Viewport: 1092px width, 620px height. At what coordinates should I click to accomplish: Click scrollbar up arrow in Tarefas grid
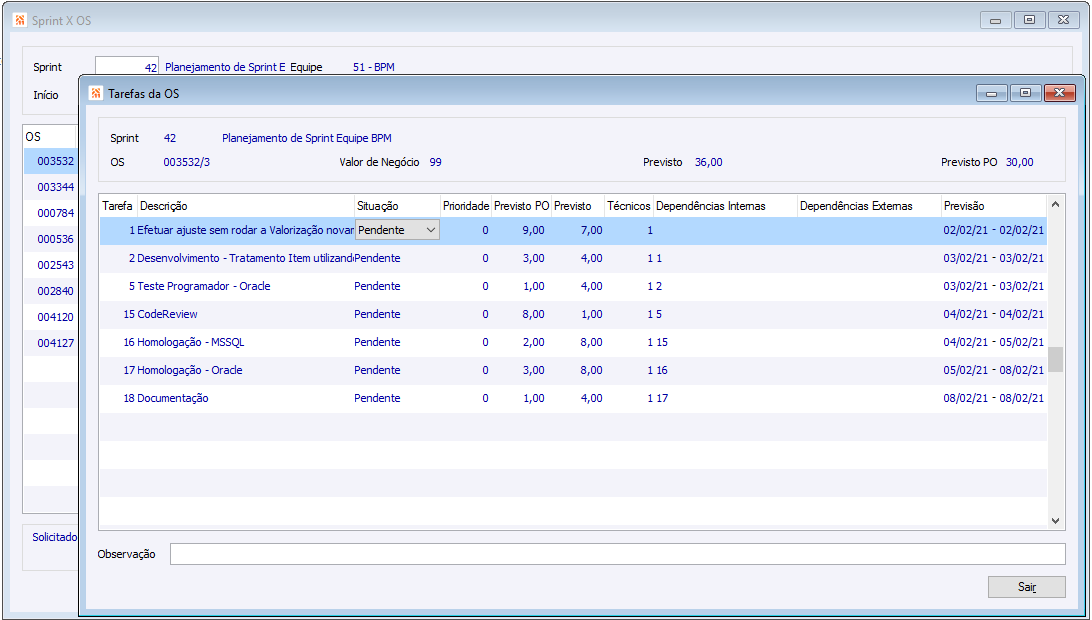[1055, 205]
